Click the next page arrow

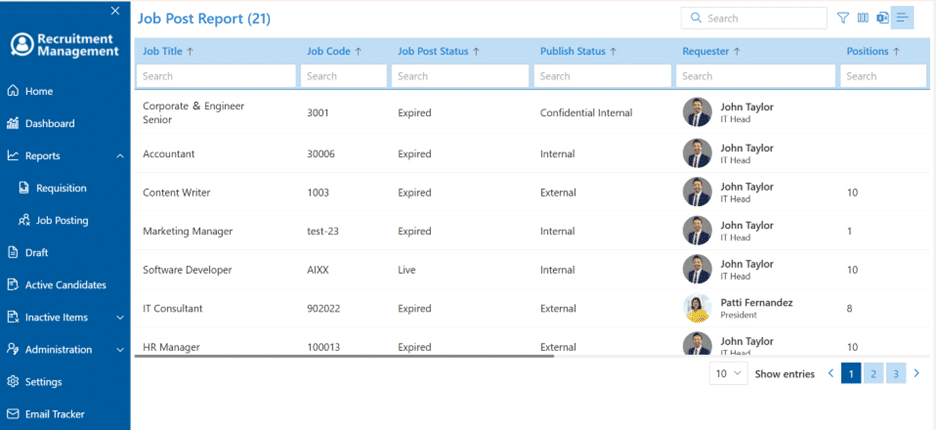point(916,374)
